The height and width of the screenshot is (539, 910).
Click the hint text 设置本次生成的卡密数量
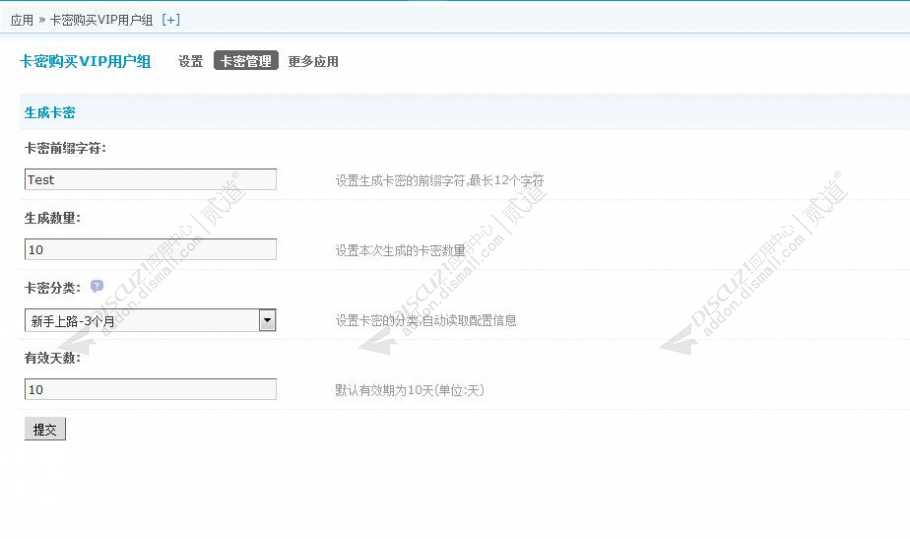click(x=400, y=251)
